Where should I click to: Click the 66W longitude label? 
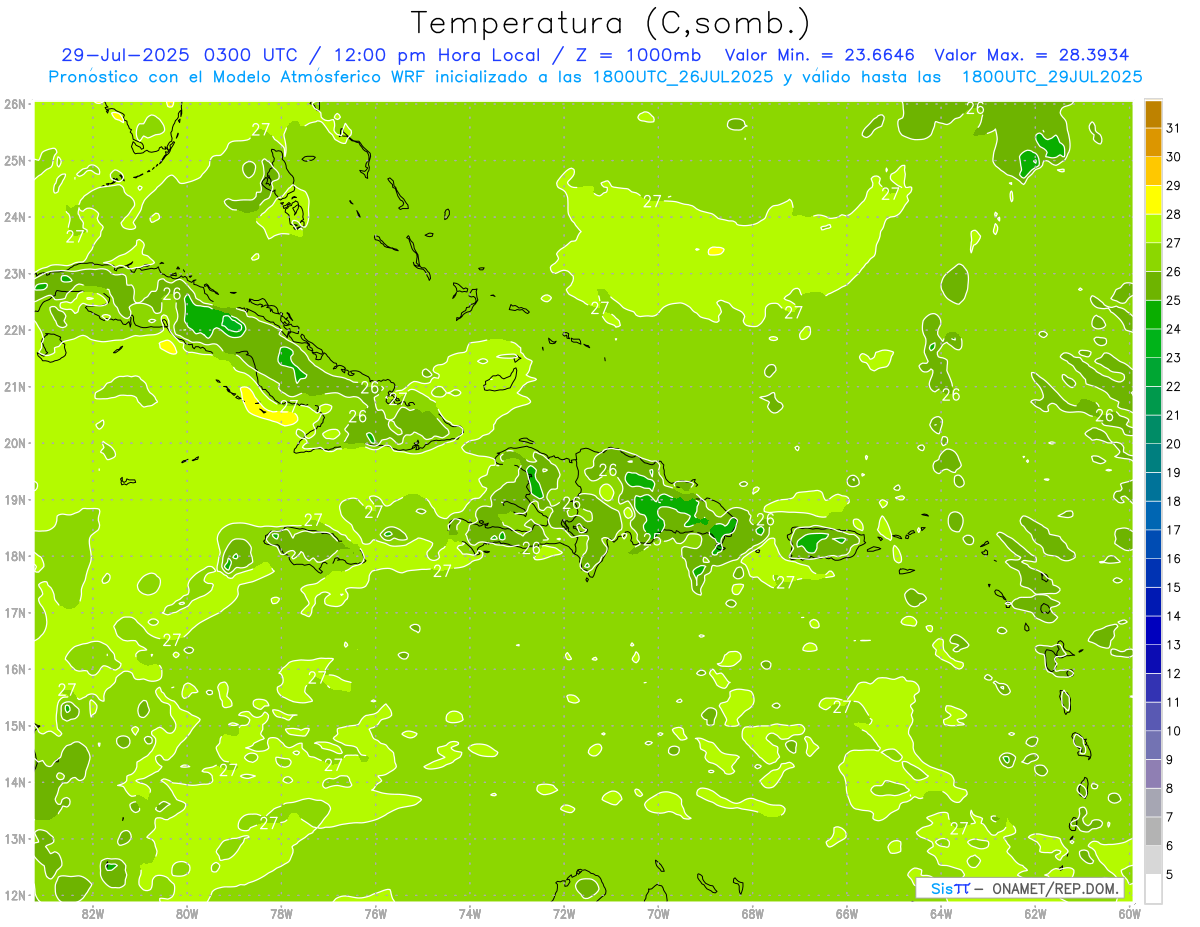pyautogui.click(x=846, y=913)
